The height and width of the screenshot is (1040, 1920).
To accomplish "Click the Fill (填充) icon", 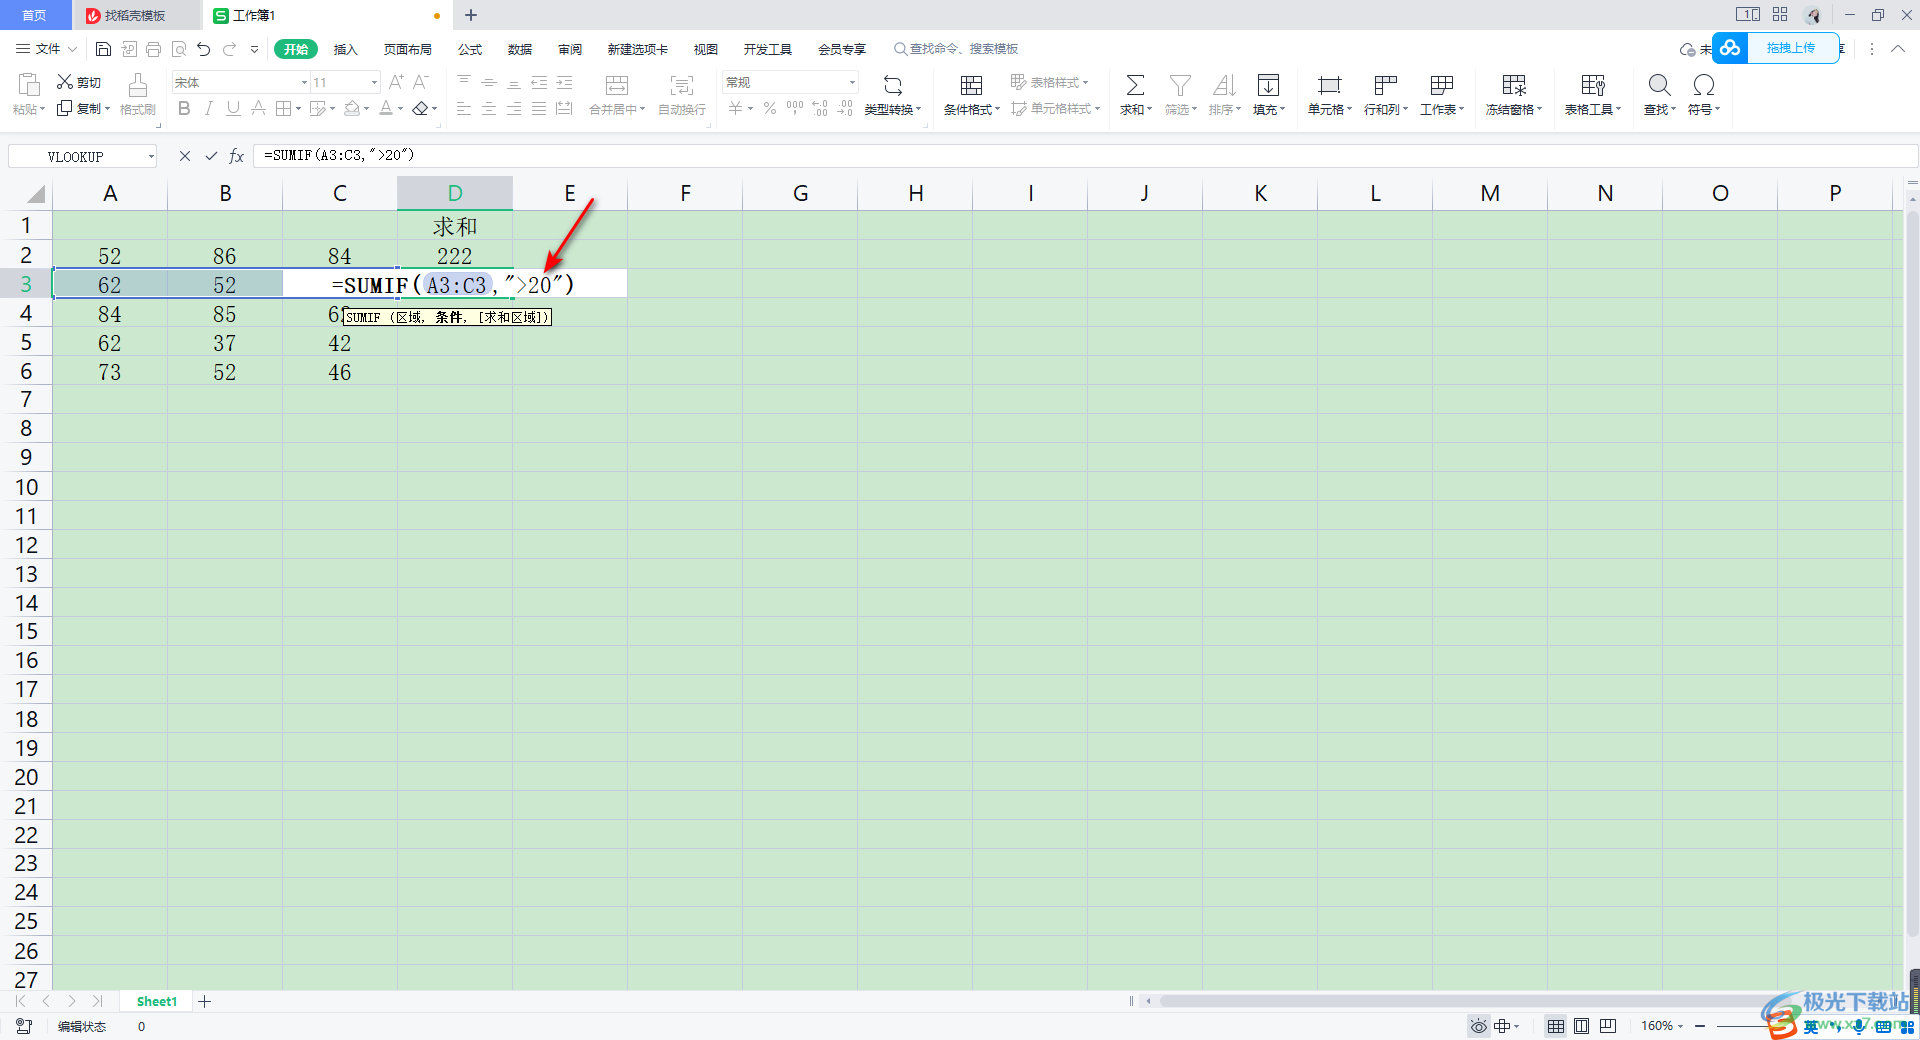I will [x=1268, y=85].
